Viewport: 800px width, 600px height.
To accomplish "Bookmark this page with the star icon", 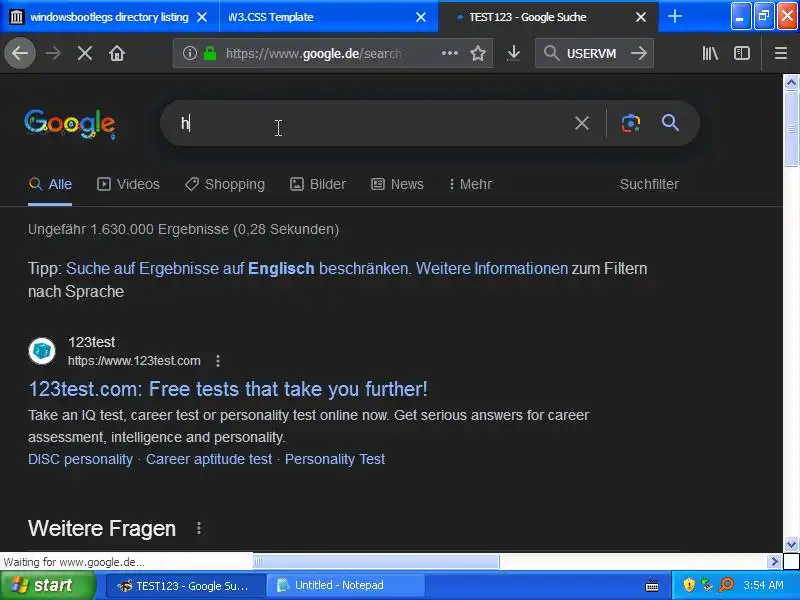I will tap(478, 53).
